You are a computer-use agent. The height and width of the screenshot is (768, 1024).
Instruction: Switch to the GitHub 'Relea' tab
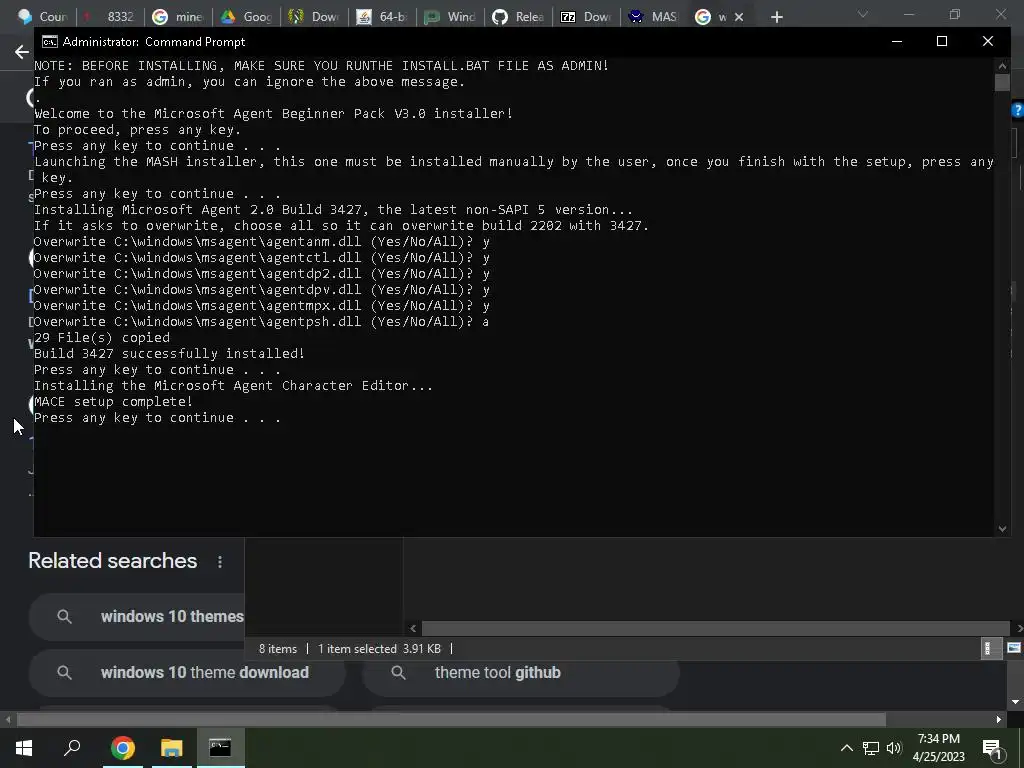[x=518, y=17]
